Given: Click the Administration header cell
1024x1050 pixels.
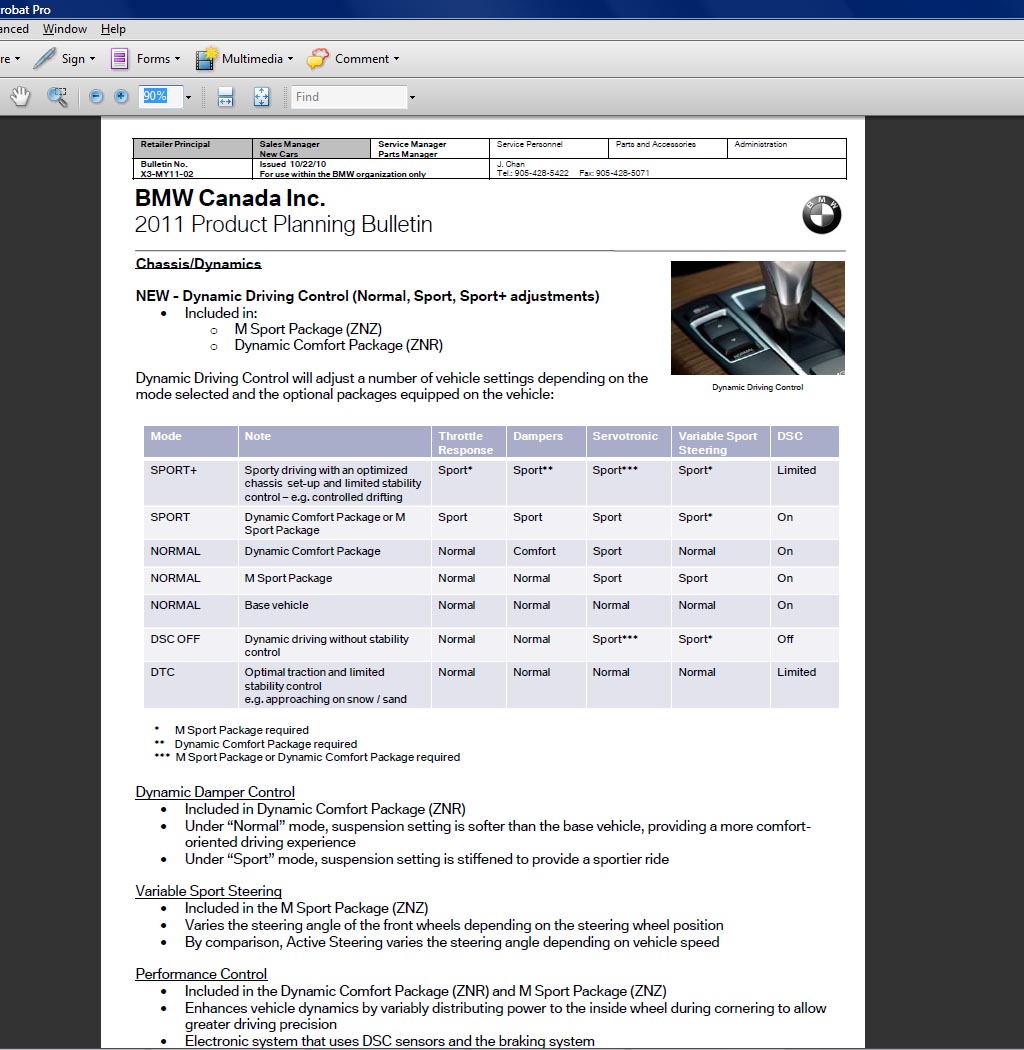Looking at the screenshot, I should 787,148.
